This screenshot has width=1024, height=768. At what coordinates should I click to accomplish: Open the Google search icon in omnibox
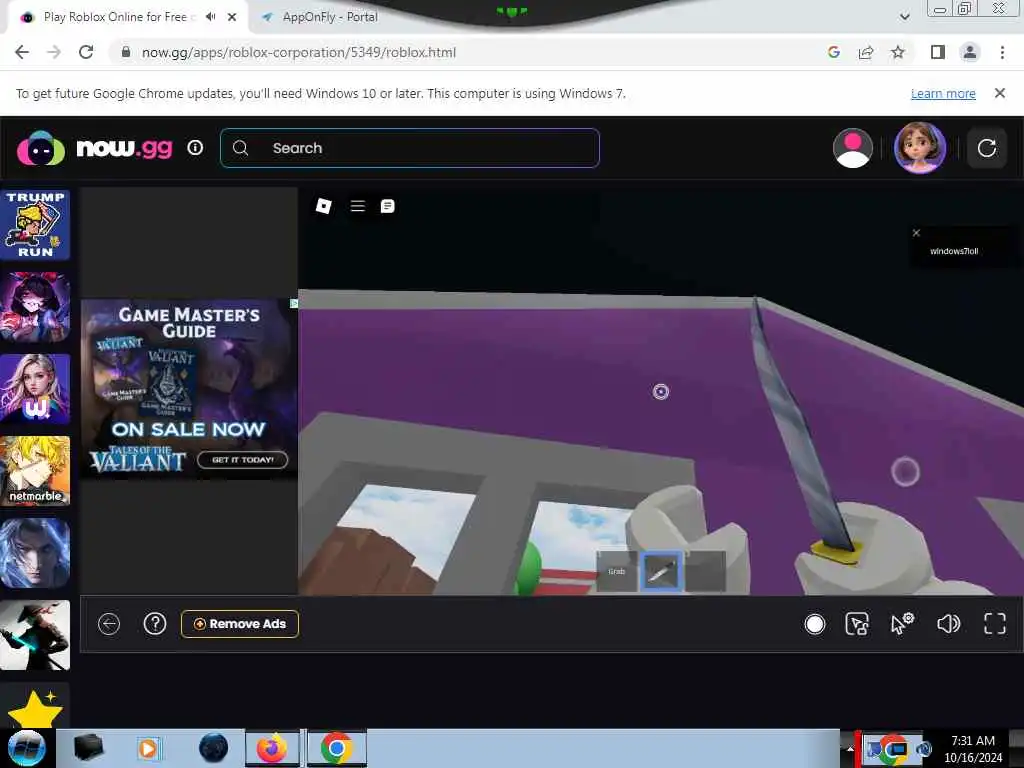[x=833, y=52]
